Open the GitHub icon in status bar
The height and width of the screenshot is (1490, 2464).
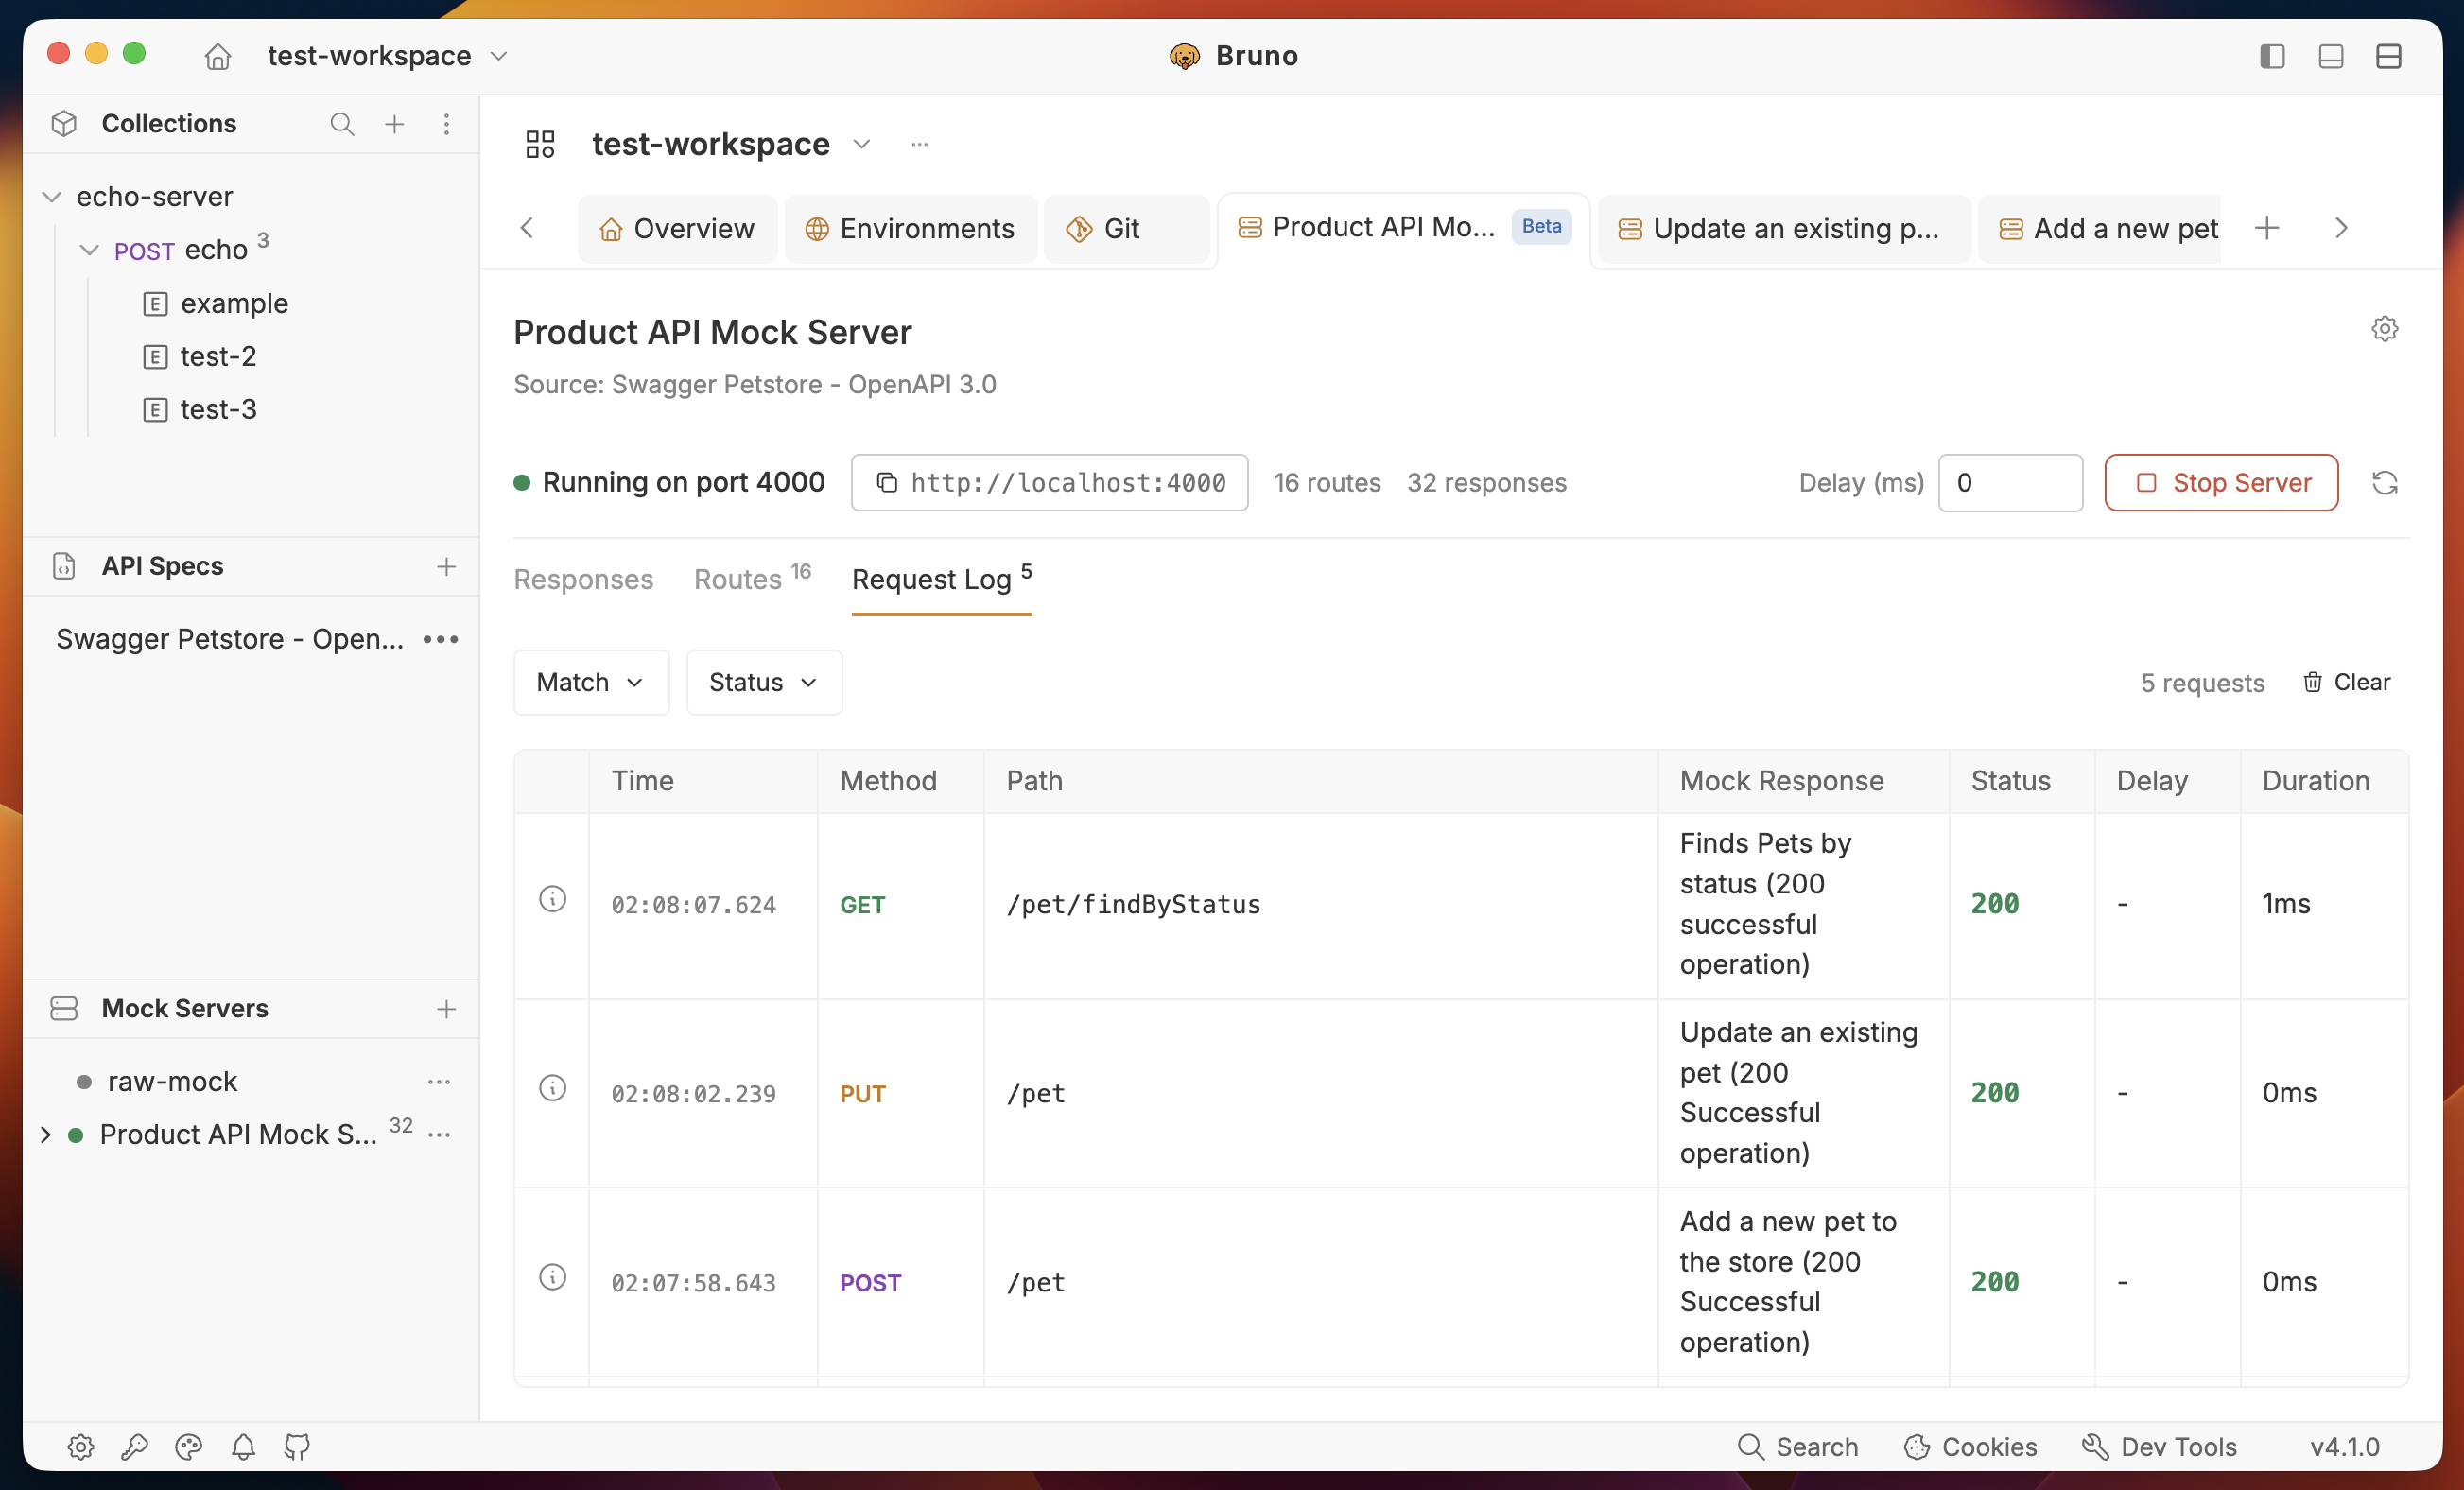pyautogui.click(x=297, y=1447)
